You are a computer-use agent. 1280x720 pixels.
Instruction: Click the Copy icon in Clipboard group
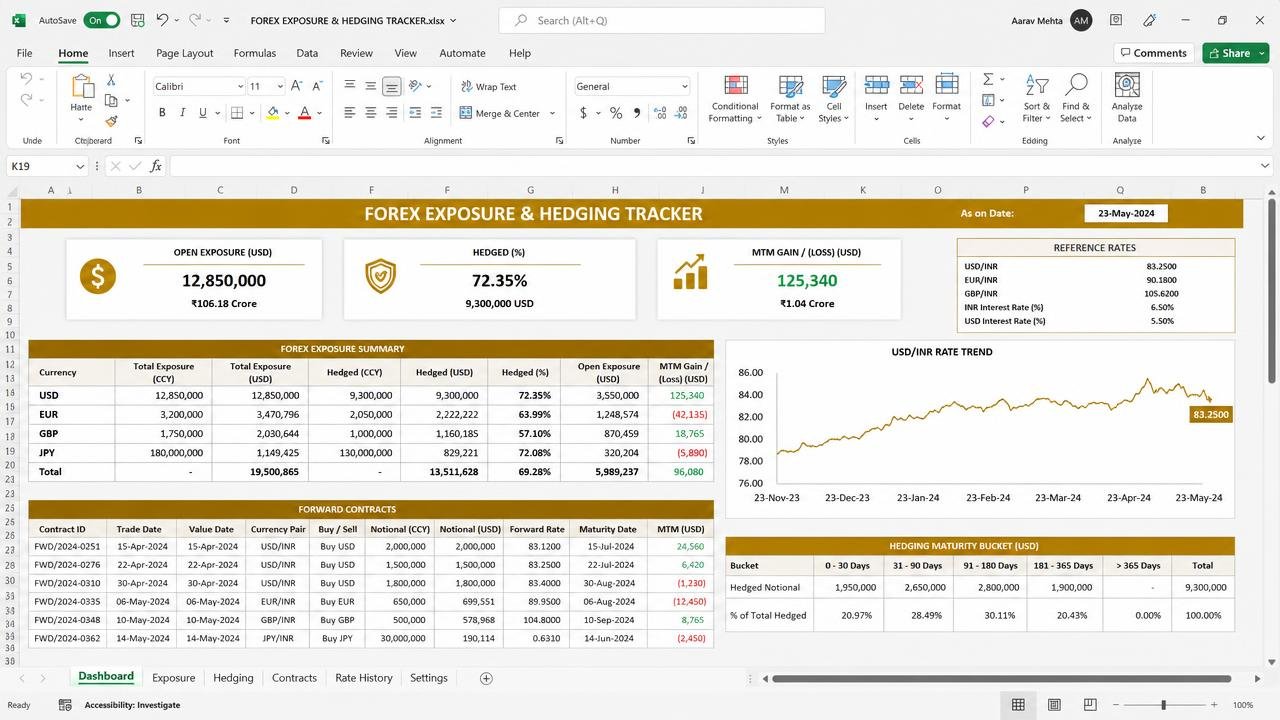click(x=111, y=100)
